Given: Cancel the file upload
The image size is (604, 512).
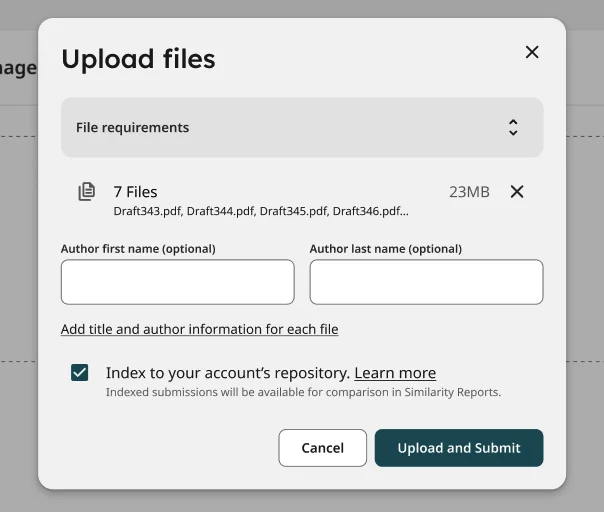Looking at the screenshot, I should (322, 448).
